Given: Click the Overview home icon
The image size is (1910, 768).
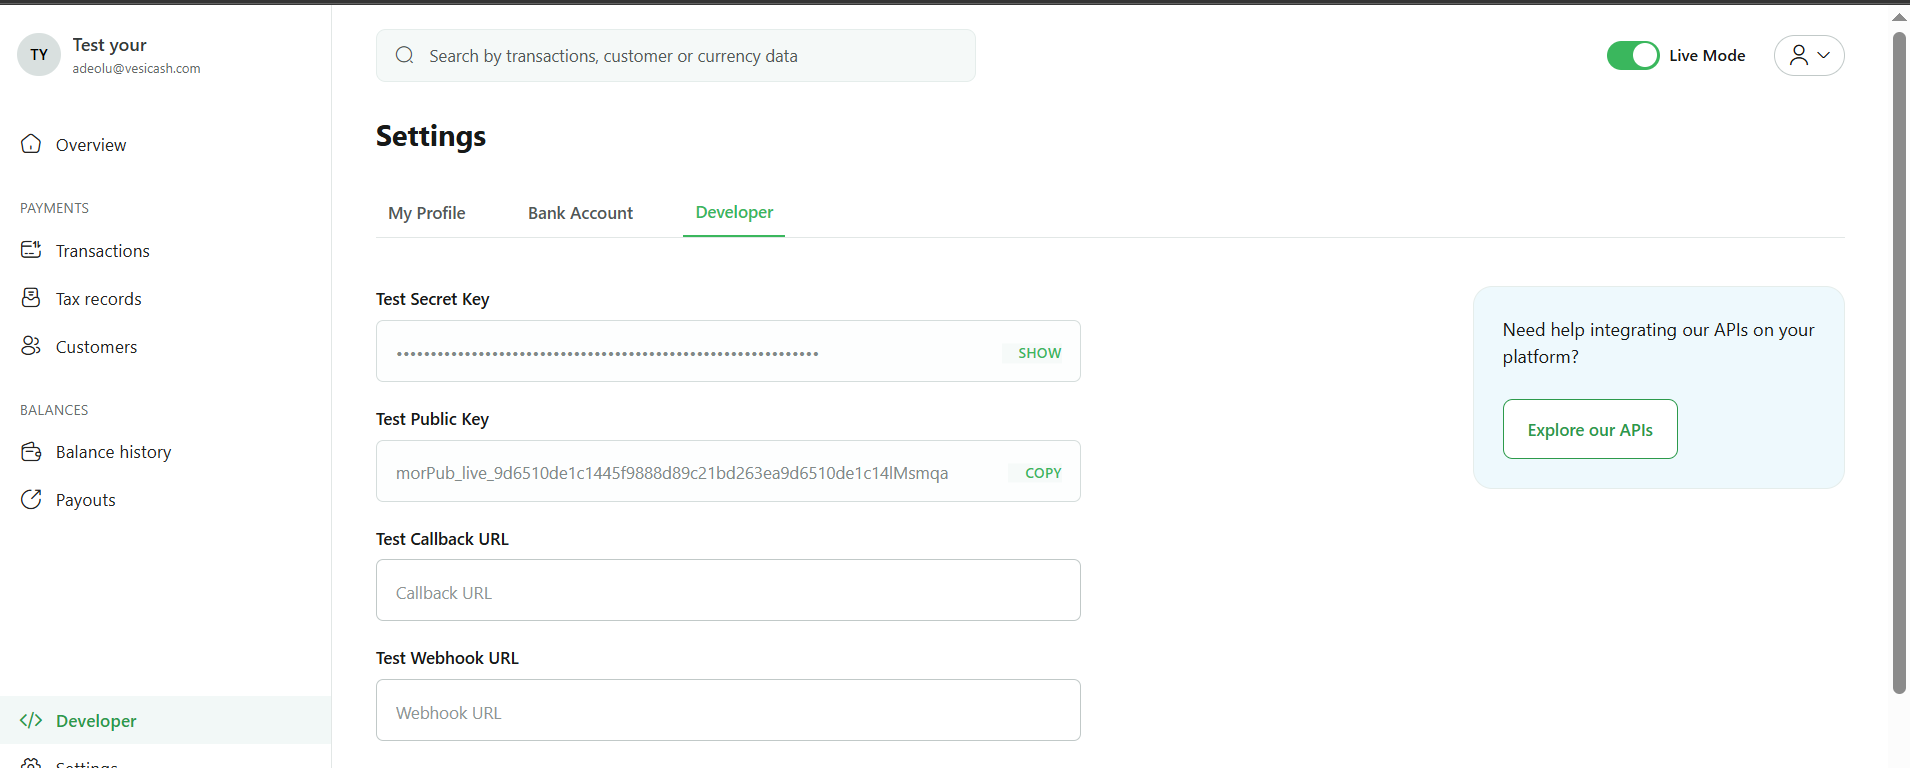Looking at the screenshot, I should click(31, 144).
